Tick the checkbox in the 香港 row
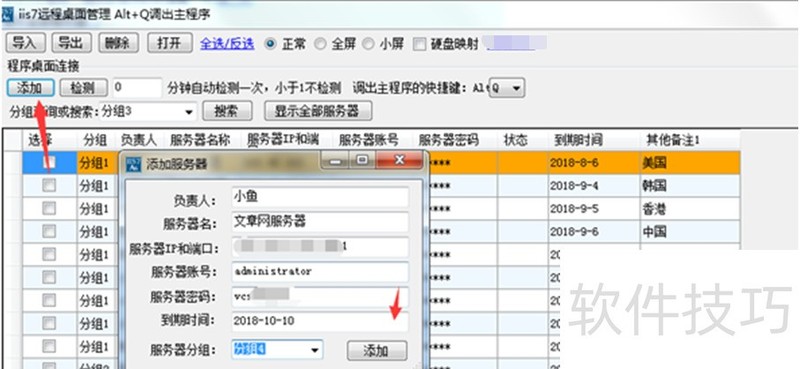 click(49, 209)
